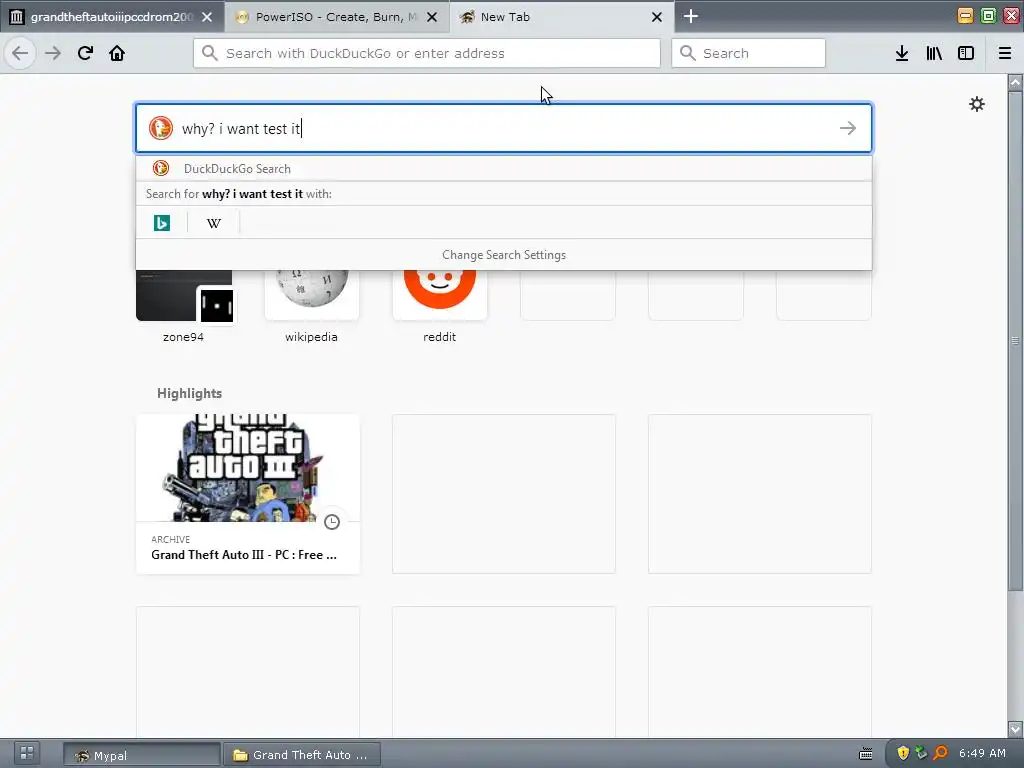Open new tab page gear settings
The image size is (1024, 768).
(976, 104)
